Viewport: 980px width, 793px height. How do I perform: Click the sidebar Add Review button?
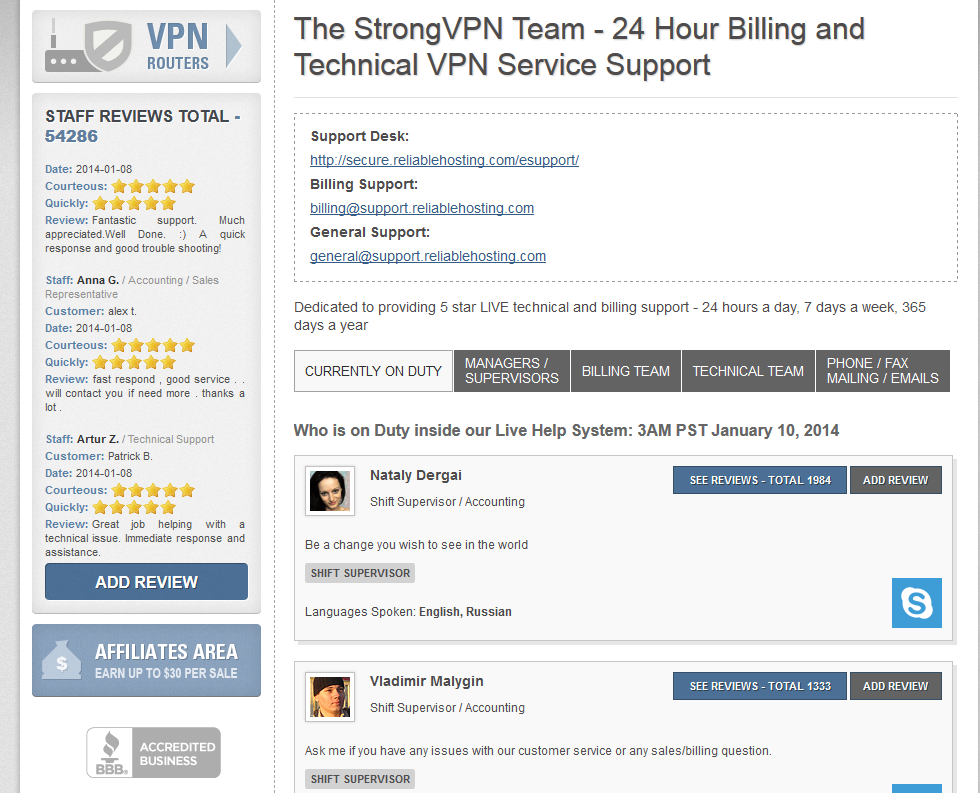(x=146, y=582)
